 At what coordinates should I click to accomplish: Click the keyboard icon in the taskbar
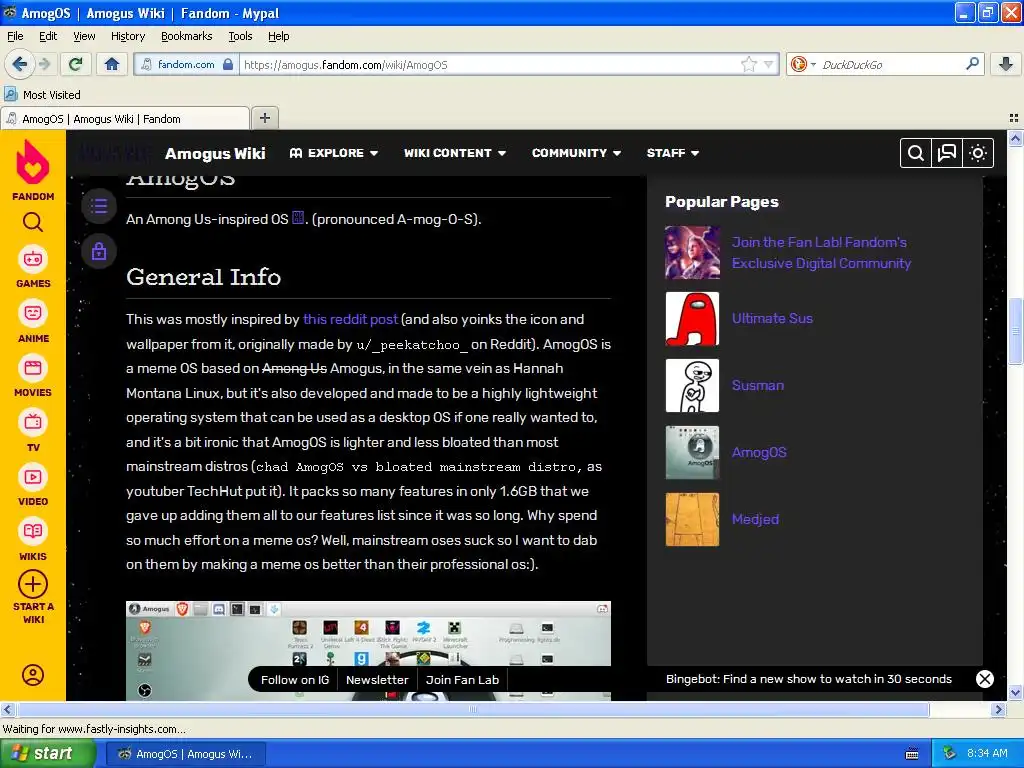912,754
